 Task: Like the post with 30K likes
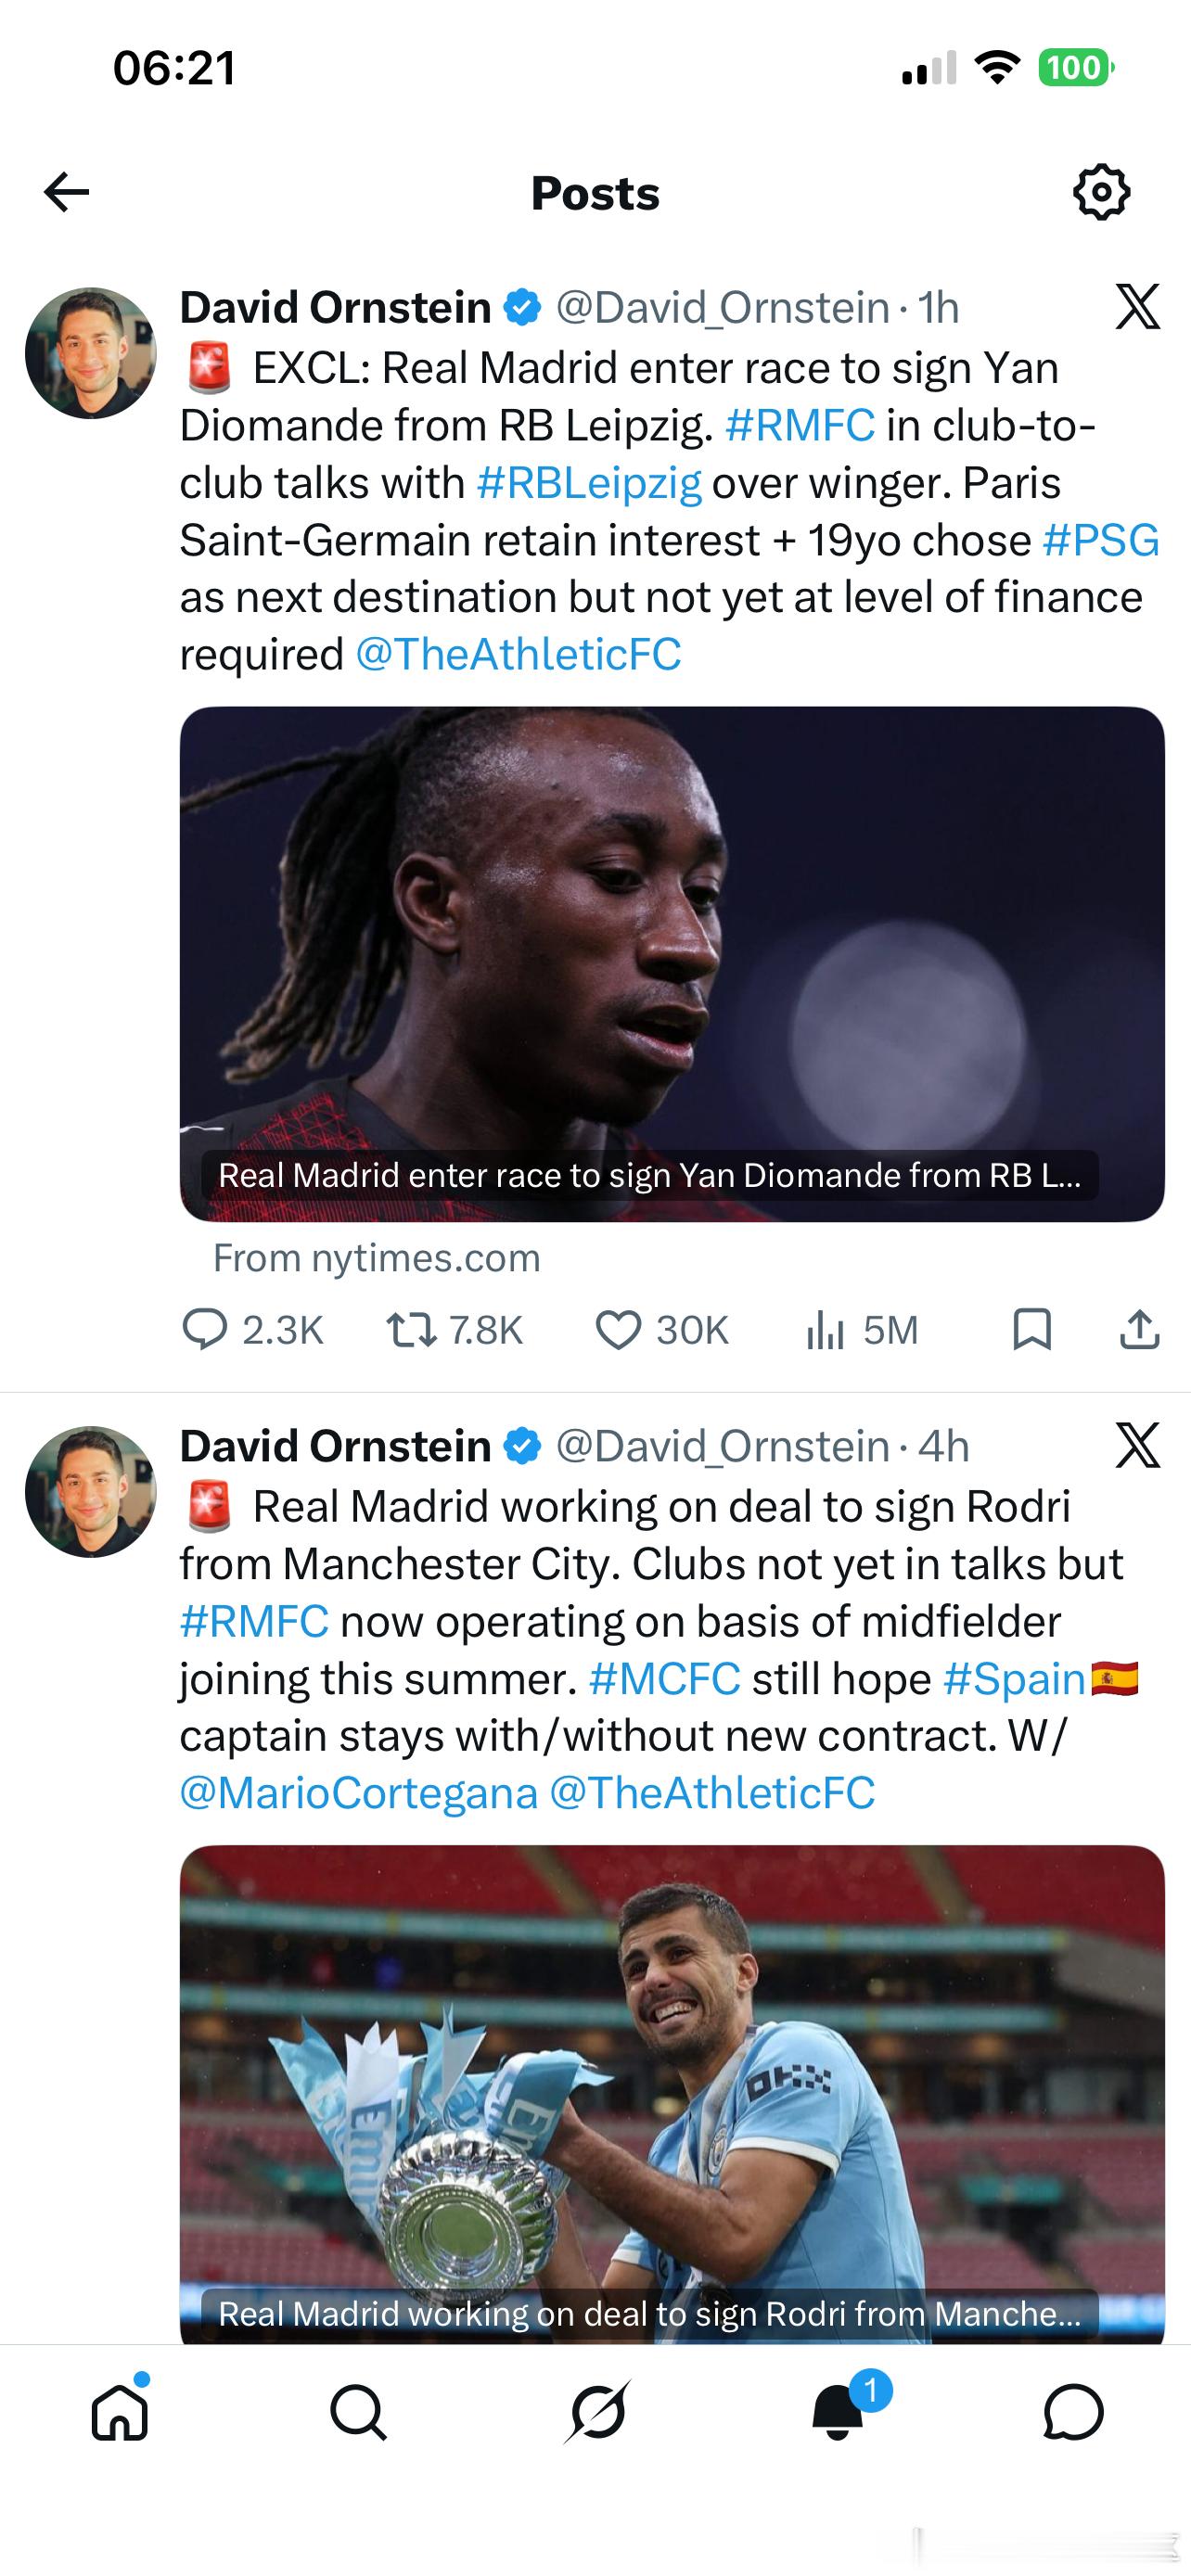[x=662, y=1330]
